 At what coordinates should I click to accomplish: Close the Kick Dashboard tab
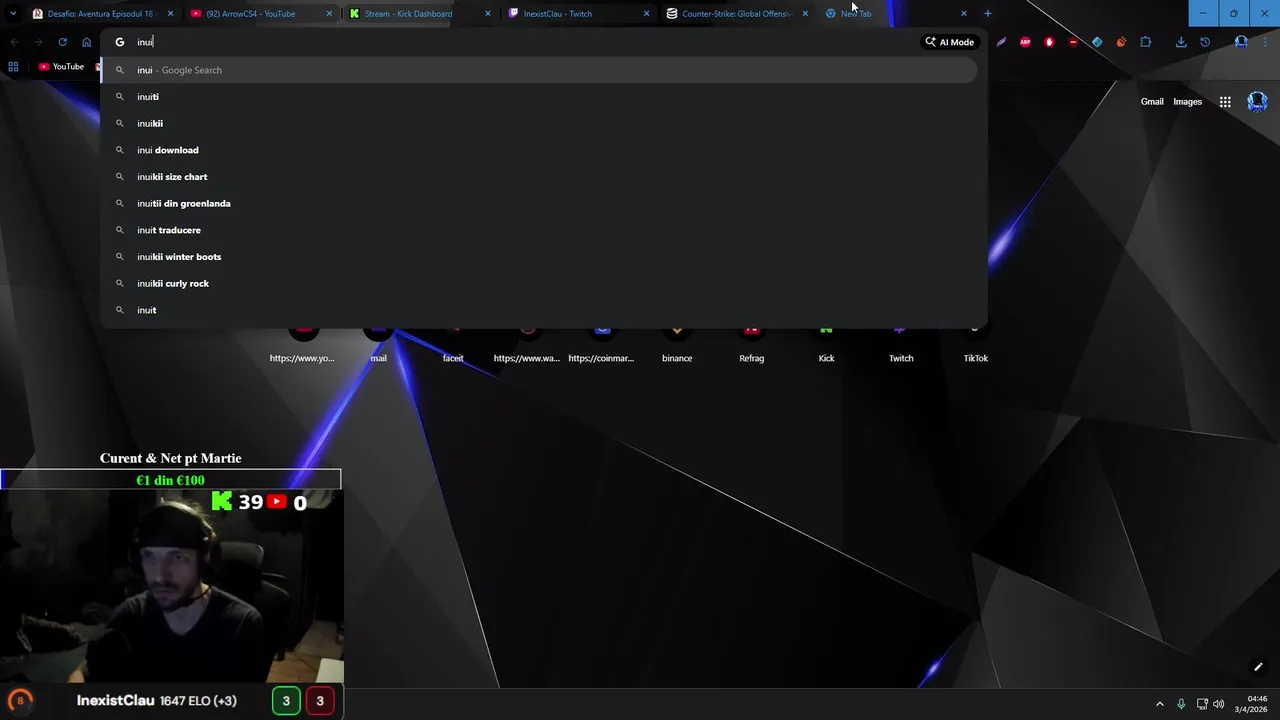tap(488, 14)
